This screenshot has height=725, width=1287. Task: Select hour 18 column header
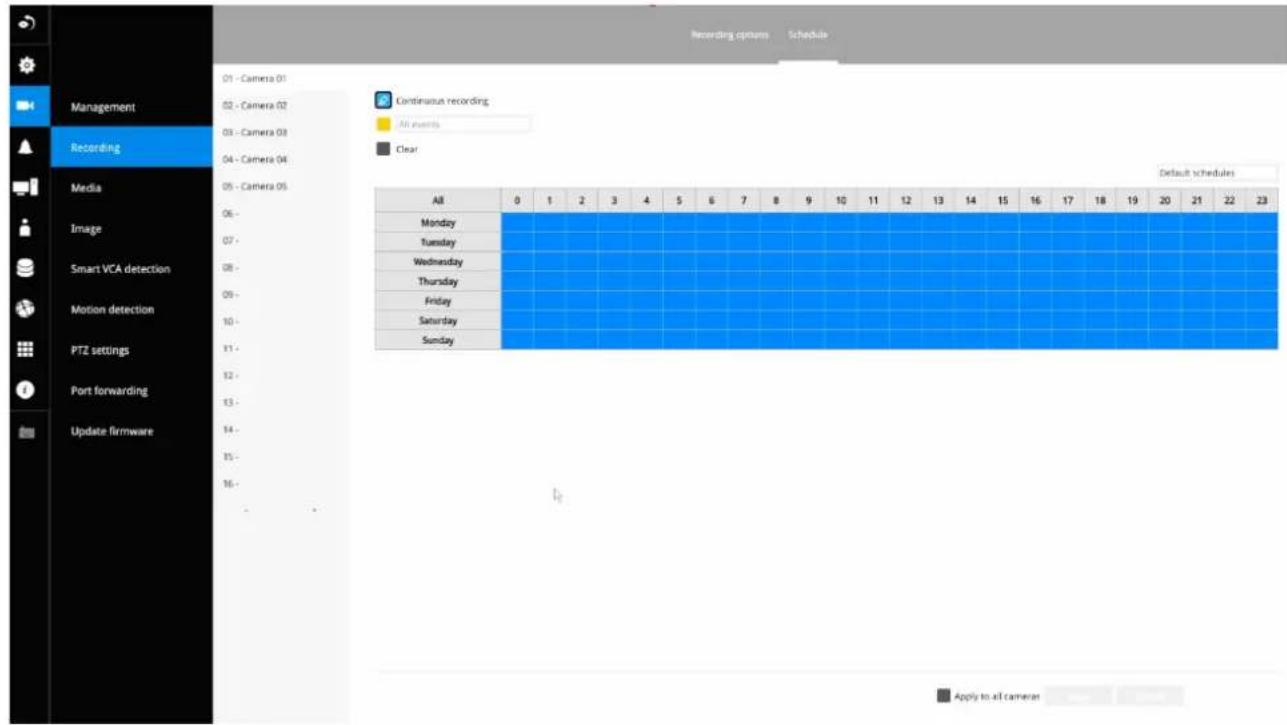pyautogui.click(x=1100, y=201)
